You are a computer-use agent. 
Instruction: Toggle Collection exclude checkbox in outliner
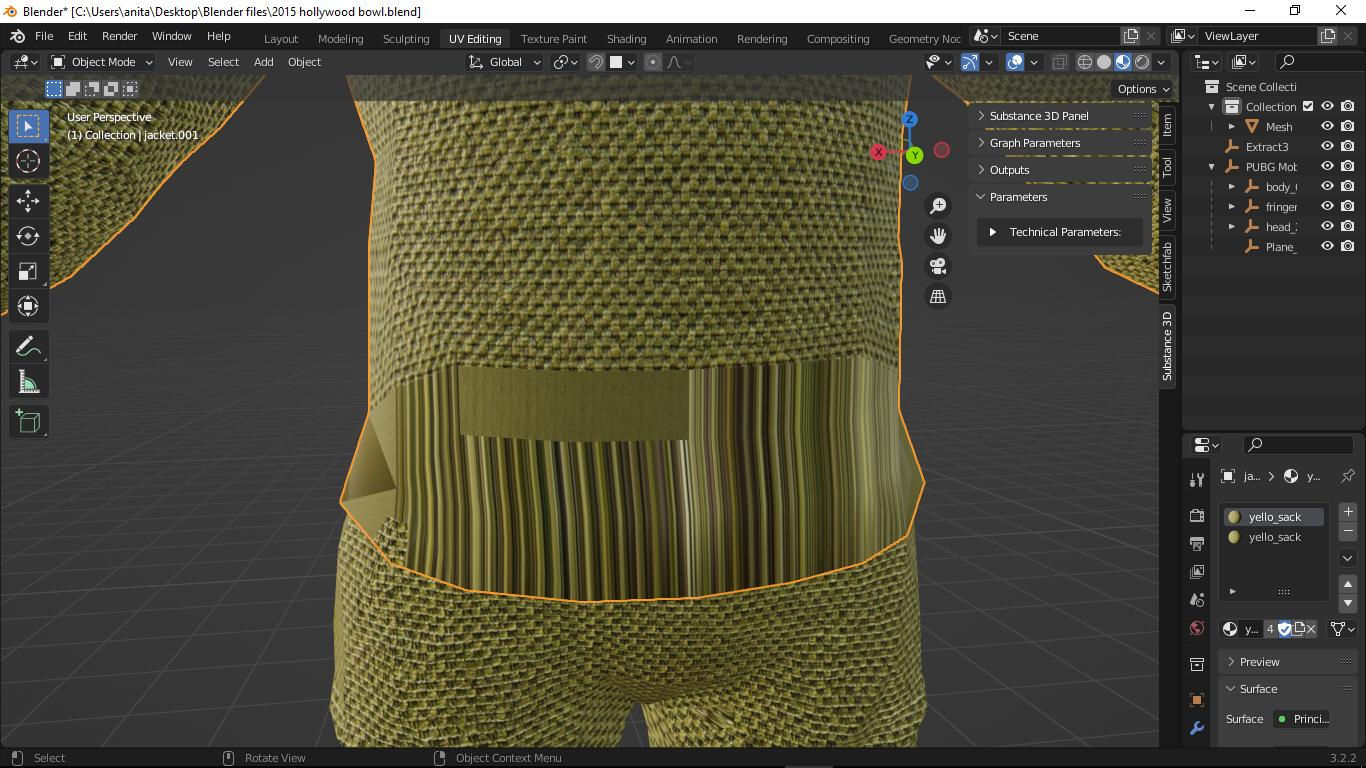coord(1308,107)
